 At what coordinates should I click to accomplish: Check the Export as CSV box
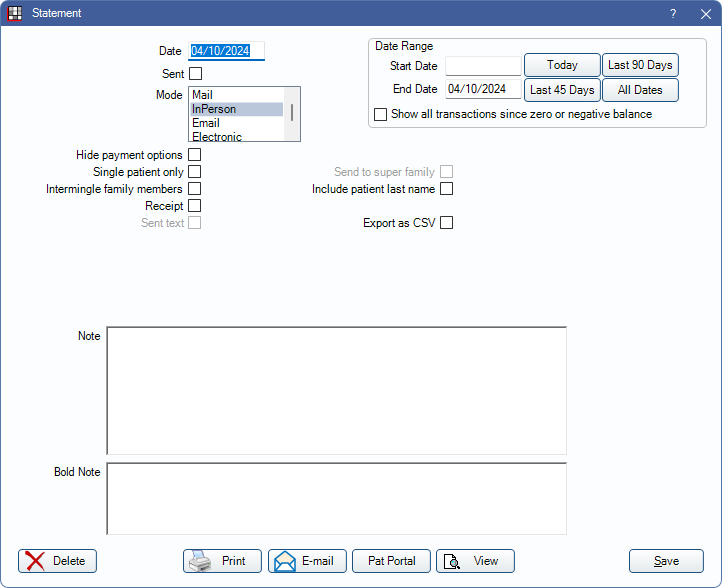click(x=447, y=223)
